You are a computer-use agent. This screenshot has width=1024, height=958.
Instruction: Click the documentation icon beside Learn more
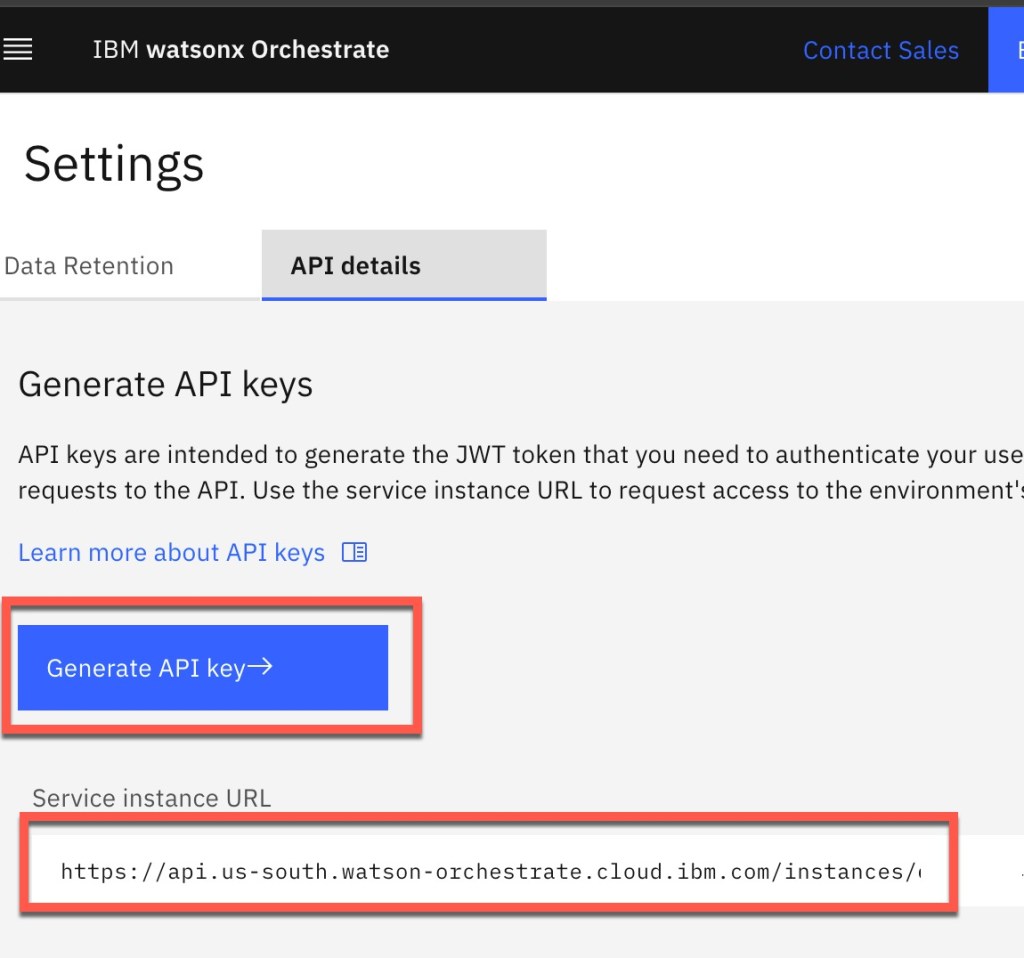pos(354,552)
